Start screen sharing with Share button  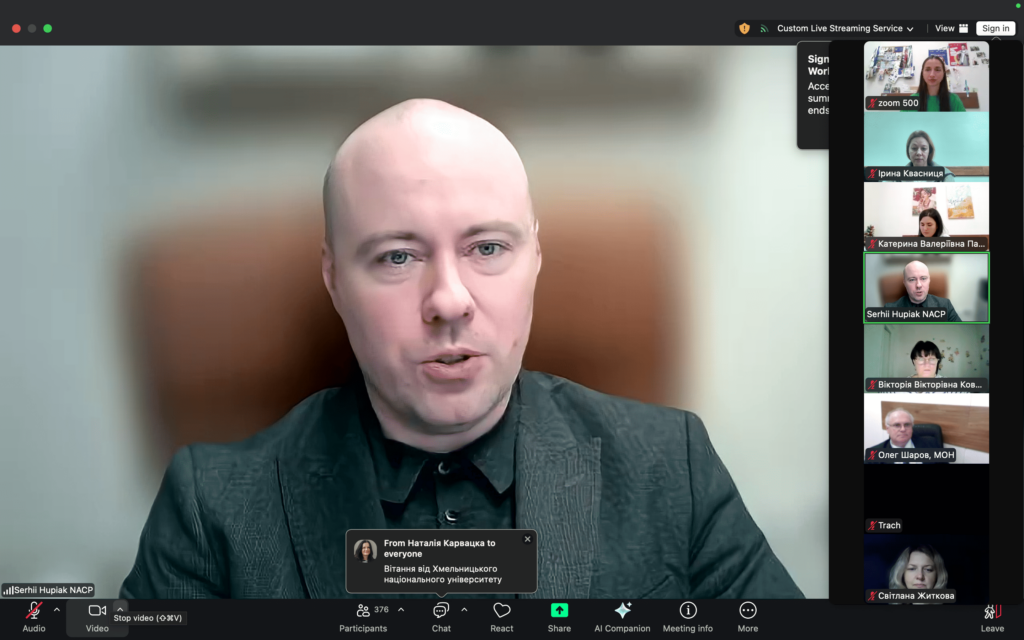click(x=559, y=616)
